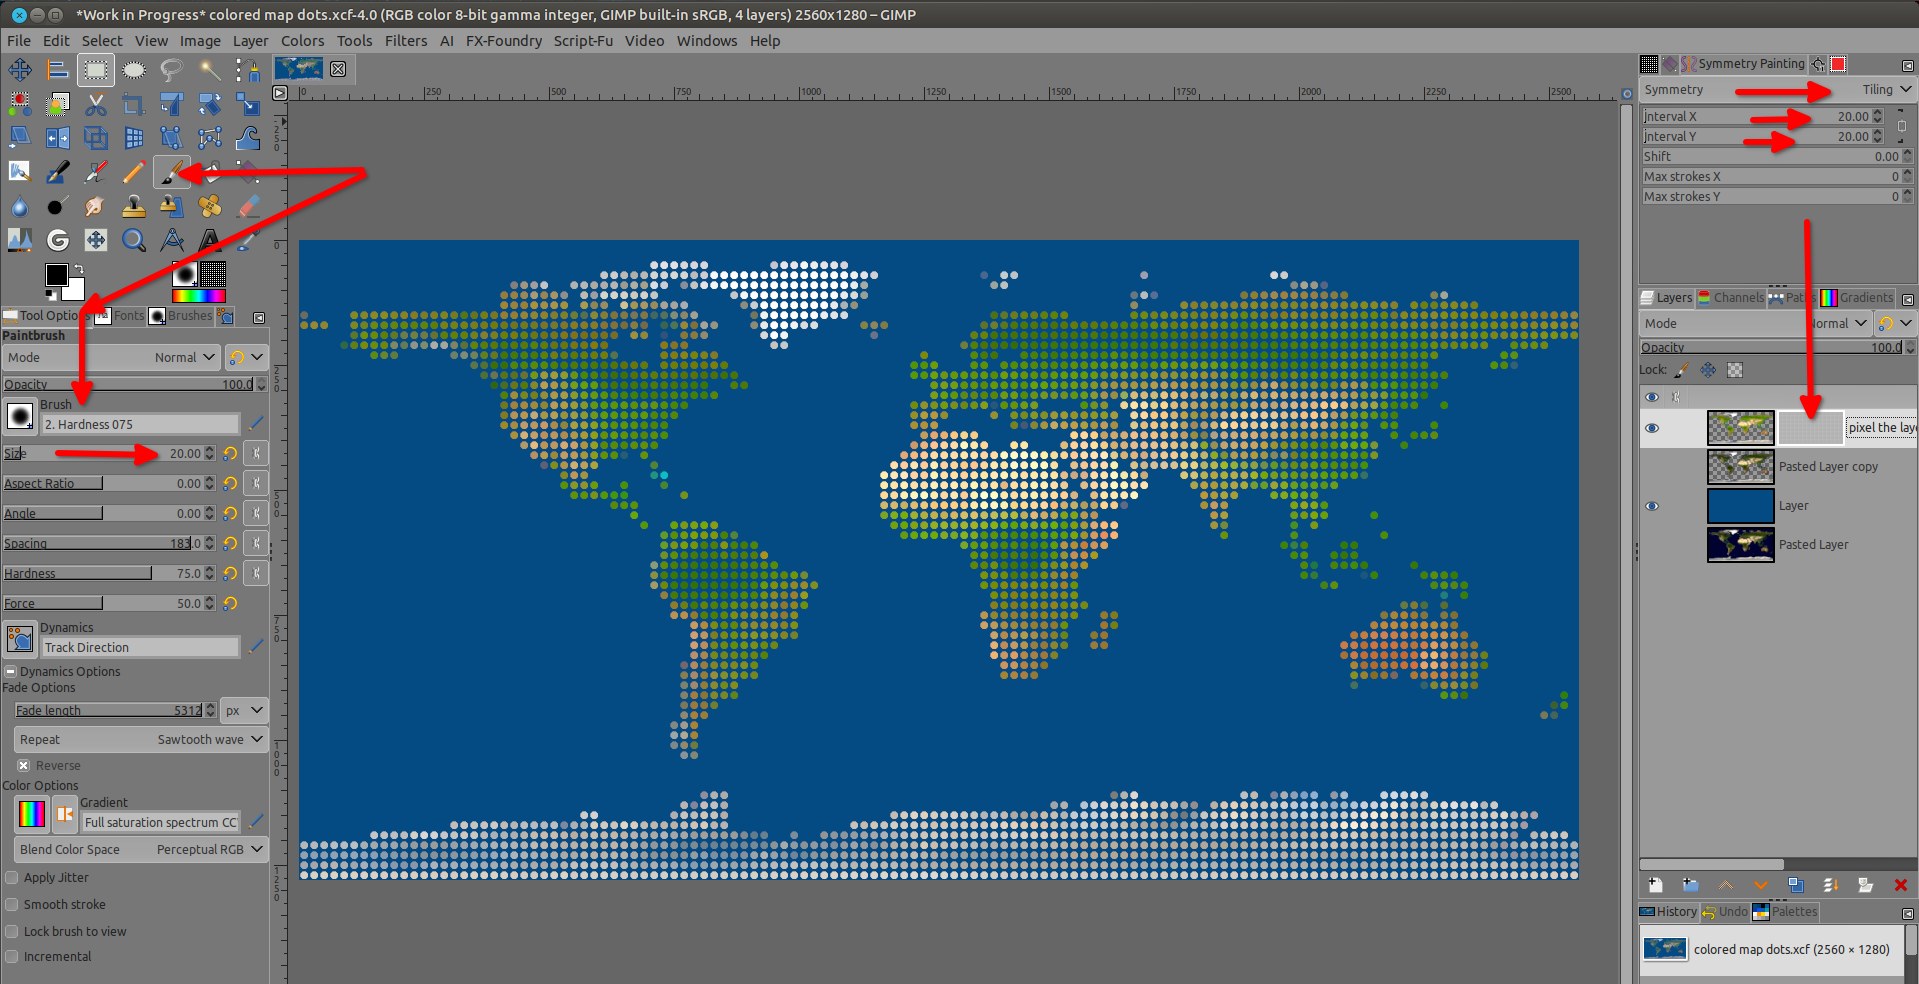
Task: Select the Zoom magnifier tool
Action: [133, 240]
